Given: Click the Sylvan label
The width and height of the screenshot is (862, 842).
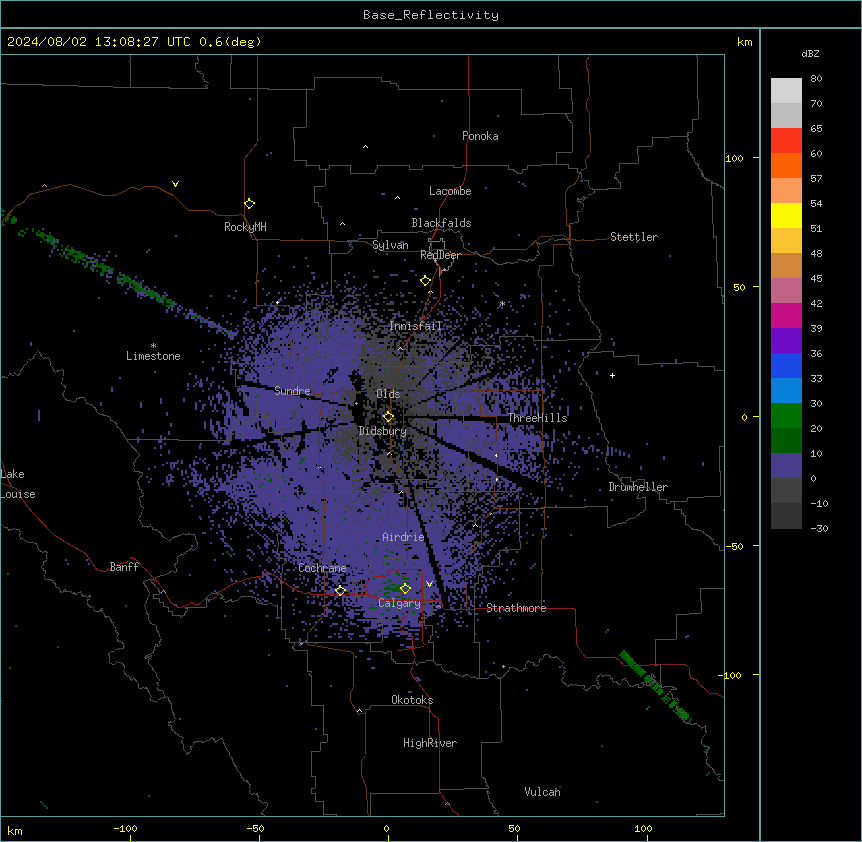Looking at the screenshot, I should pyautogui.click(x=390, y=245).
